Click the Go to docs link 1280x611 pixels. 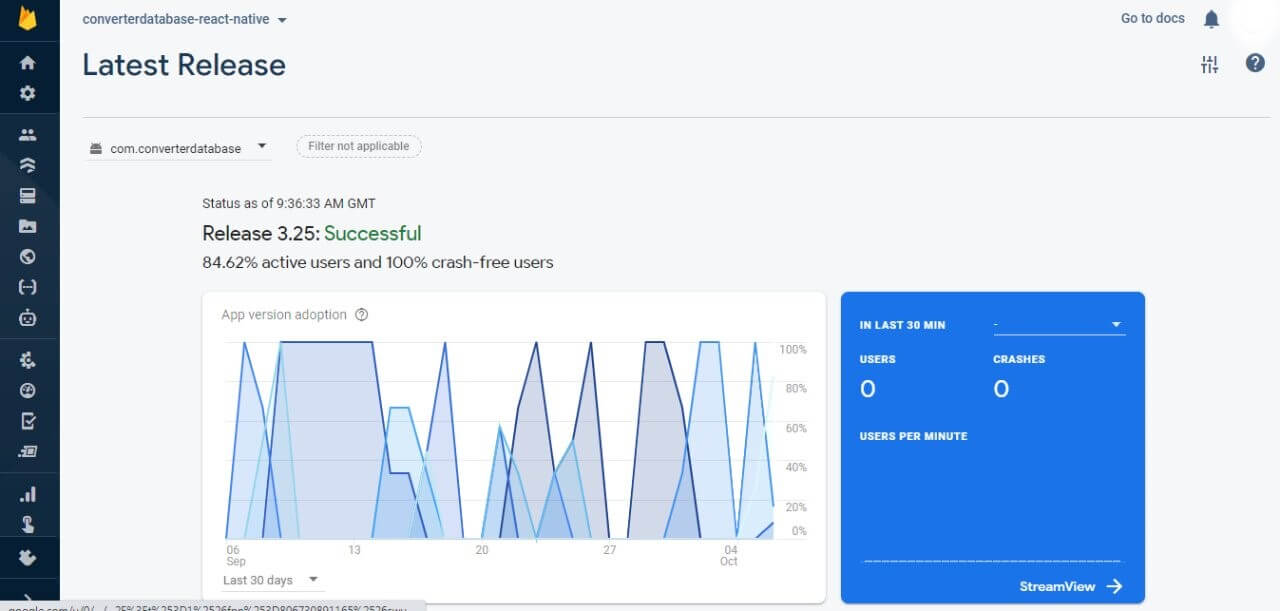coord(1152,18)
